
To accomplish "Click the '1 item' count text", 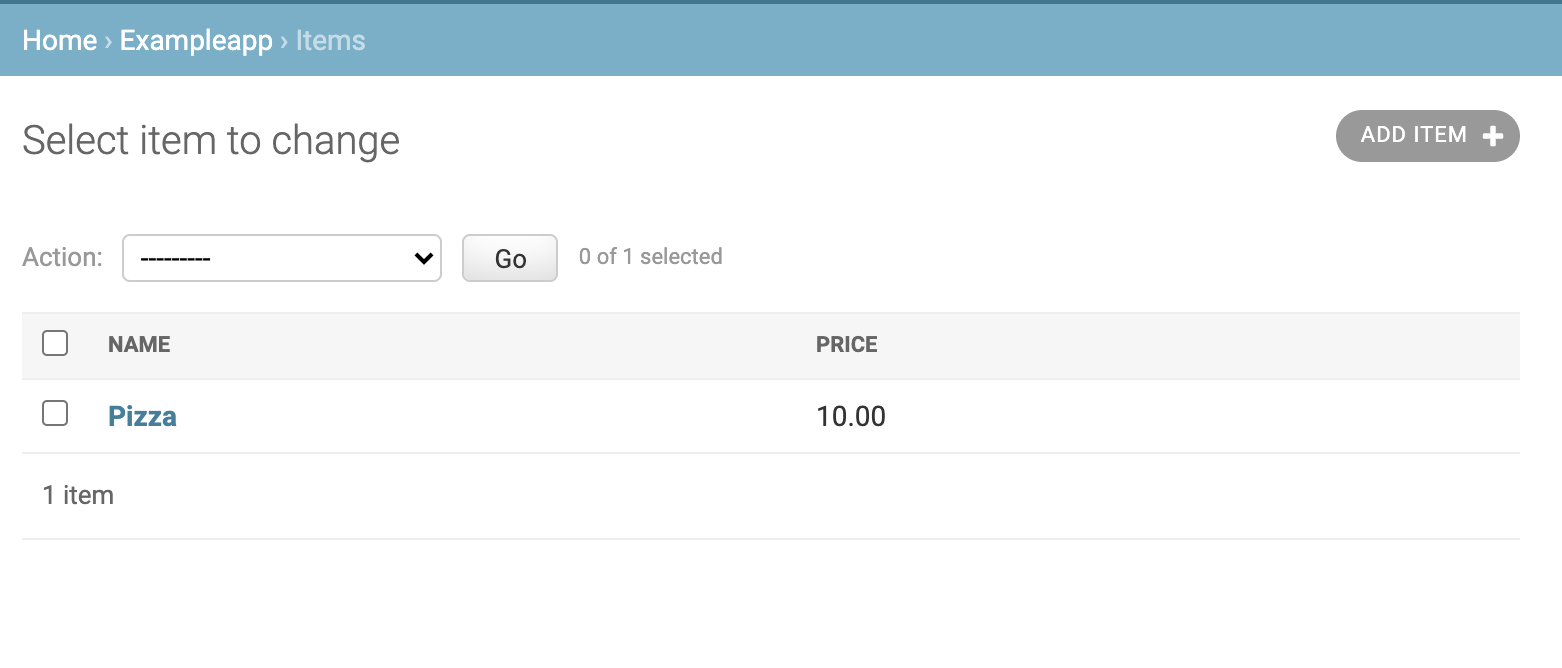I will pyautogui.click(x=78, y=495).
